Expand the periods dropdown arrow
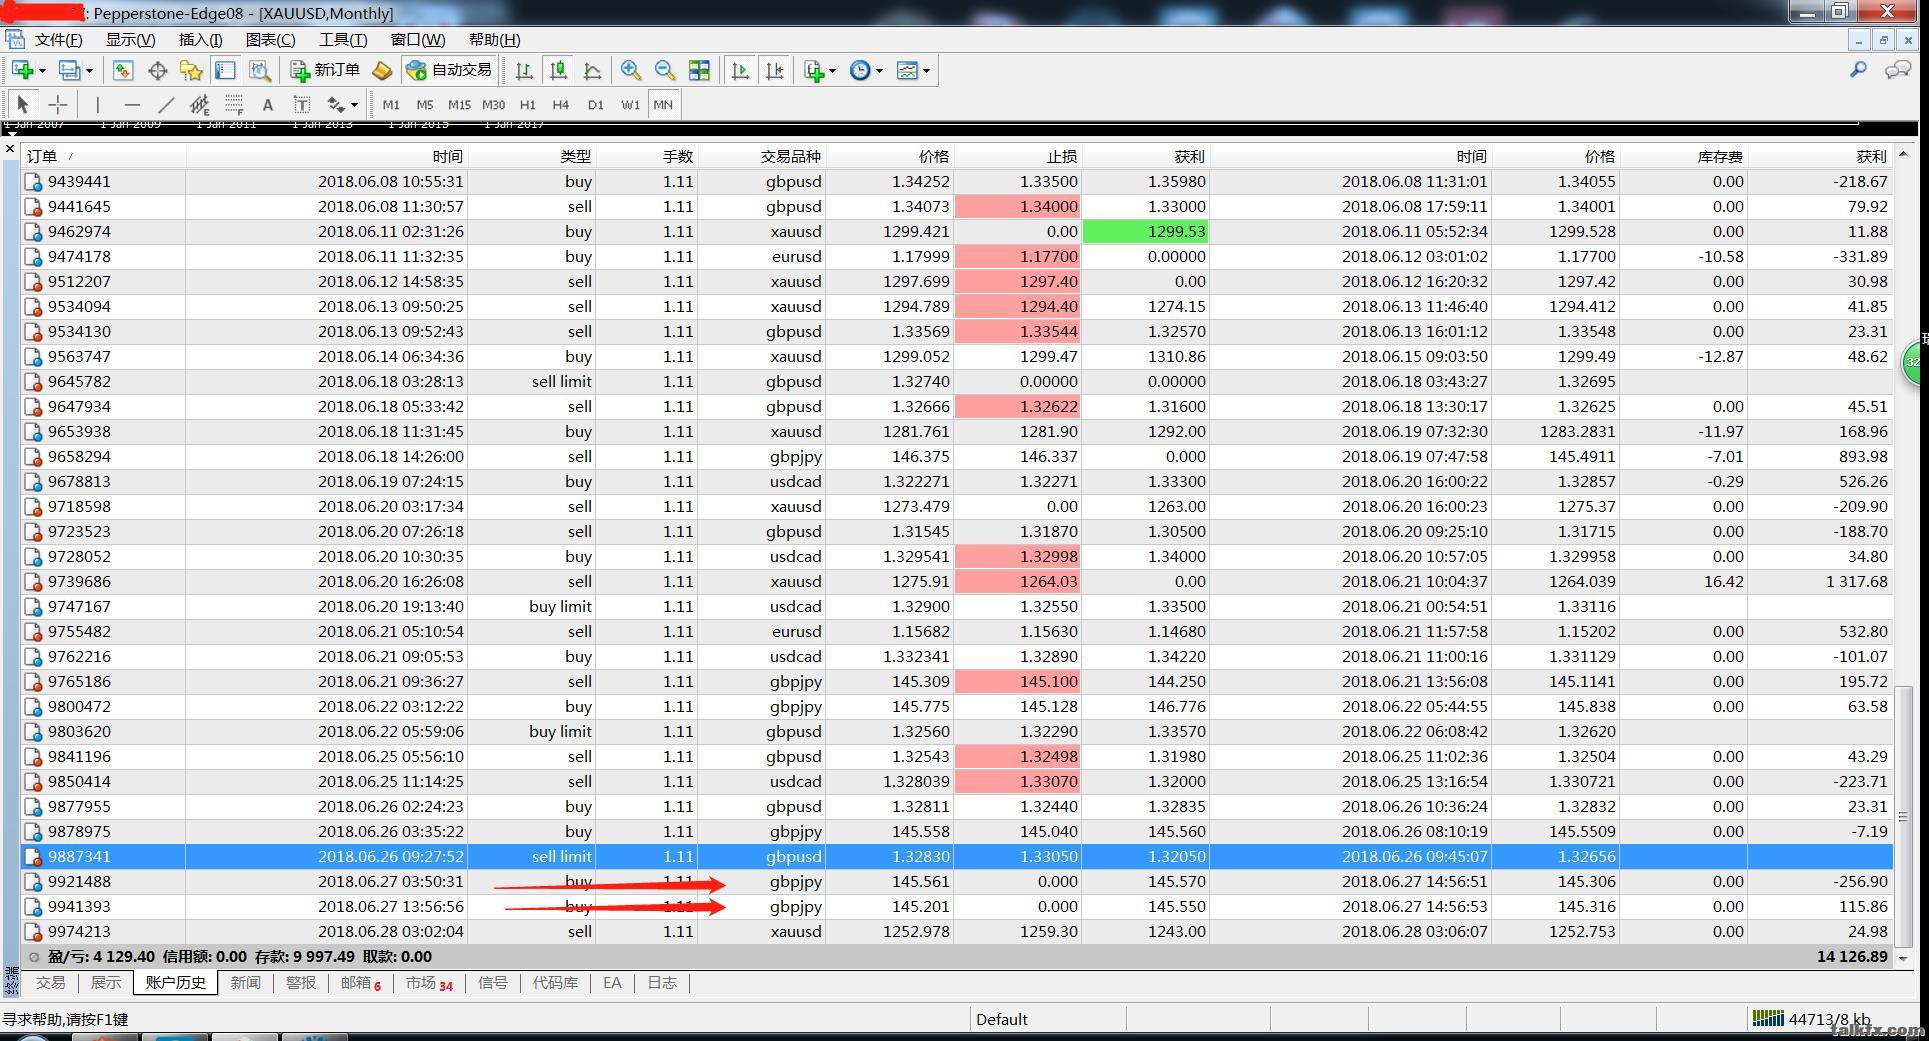The width and height of the screenshot is (1929, 1041). [879, 71]
